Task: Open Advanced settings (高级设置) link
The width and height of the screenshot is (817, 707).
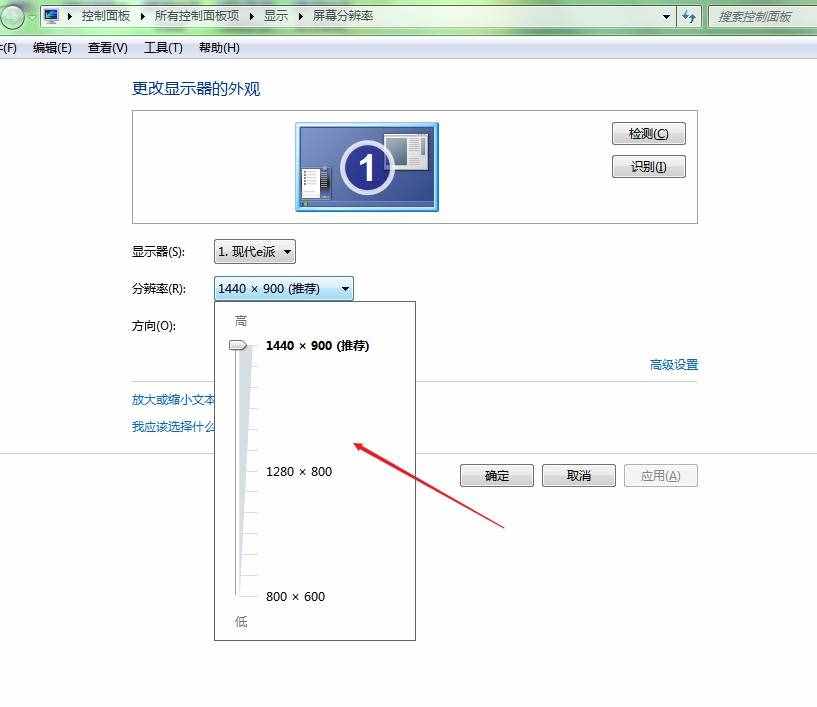Action: pyautogui.click(x=674, y=365)
